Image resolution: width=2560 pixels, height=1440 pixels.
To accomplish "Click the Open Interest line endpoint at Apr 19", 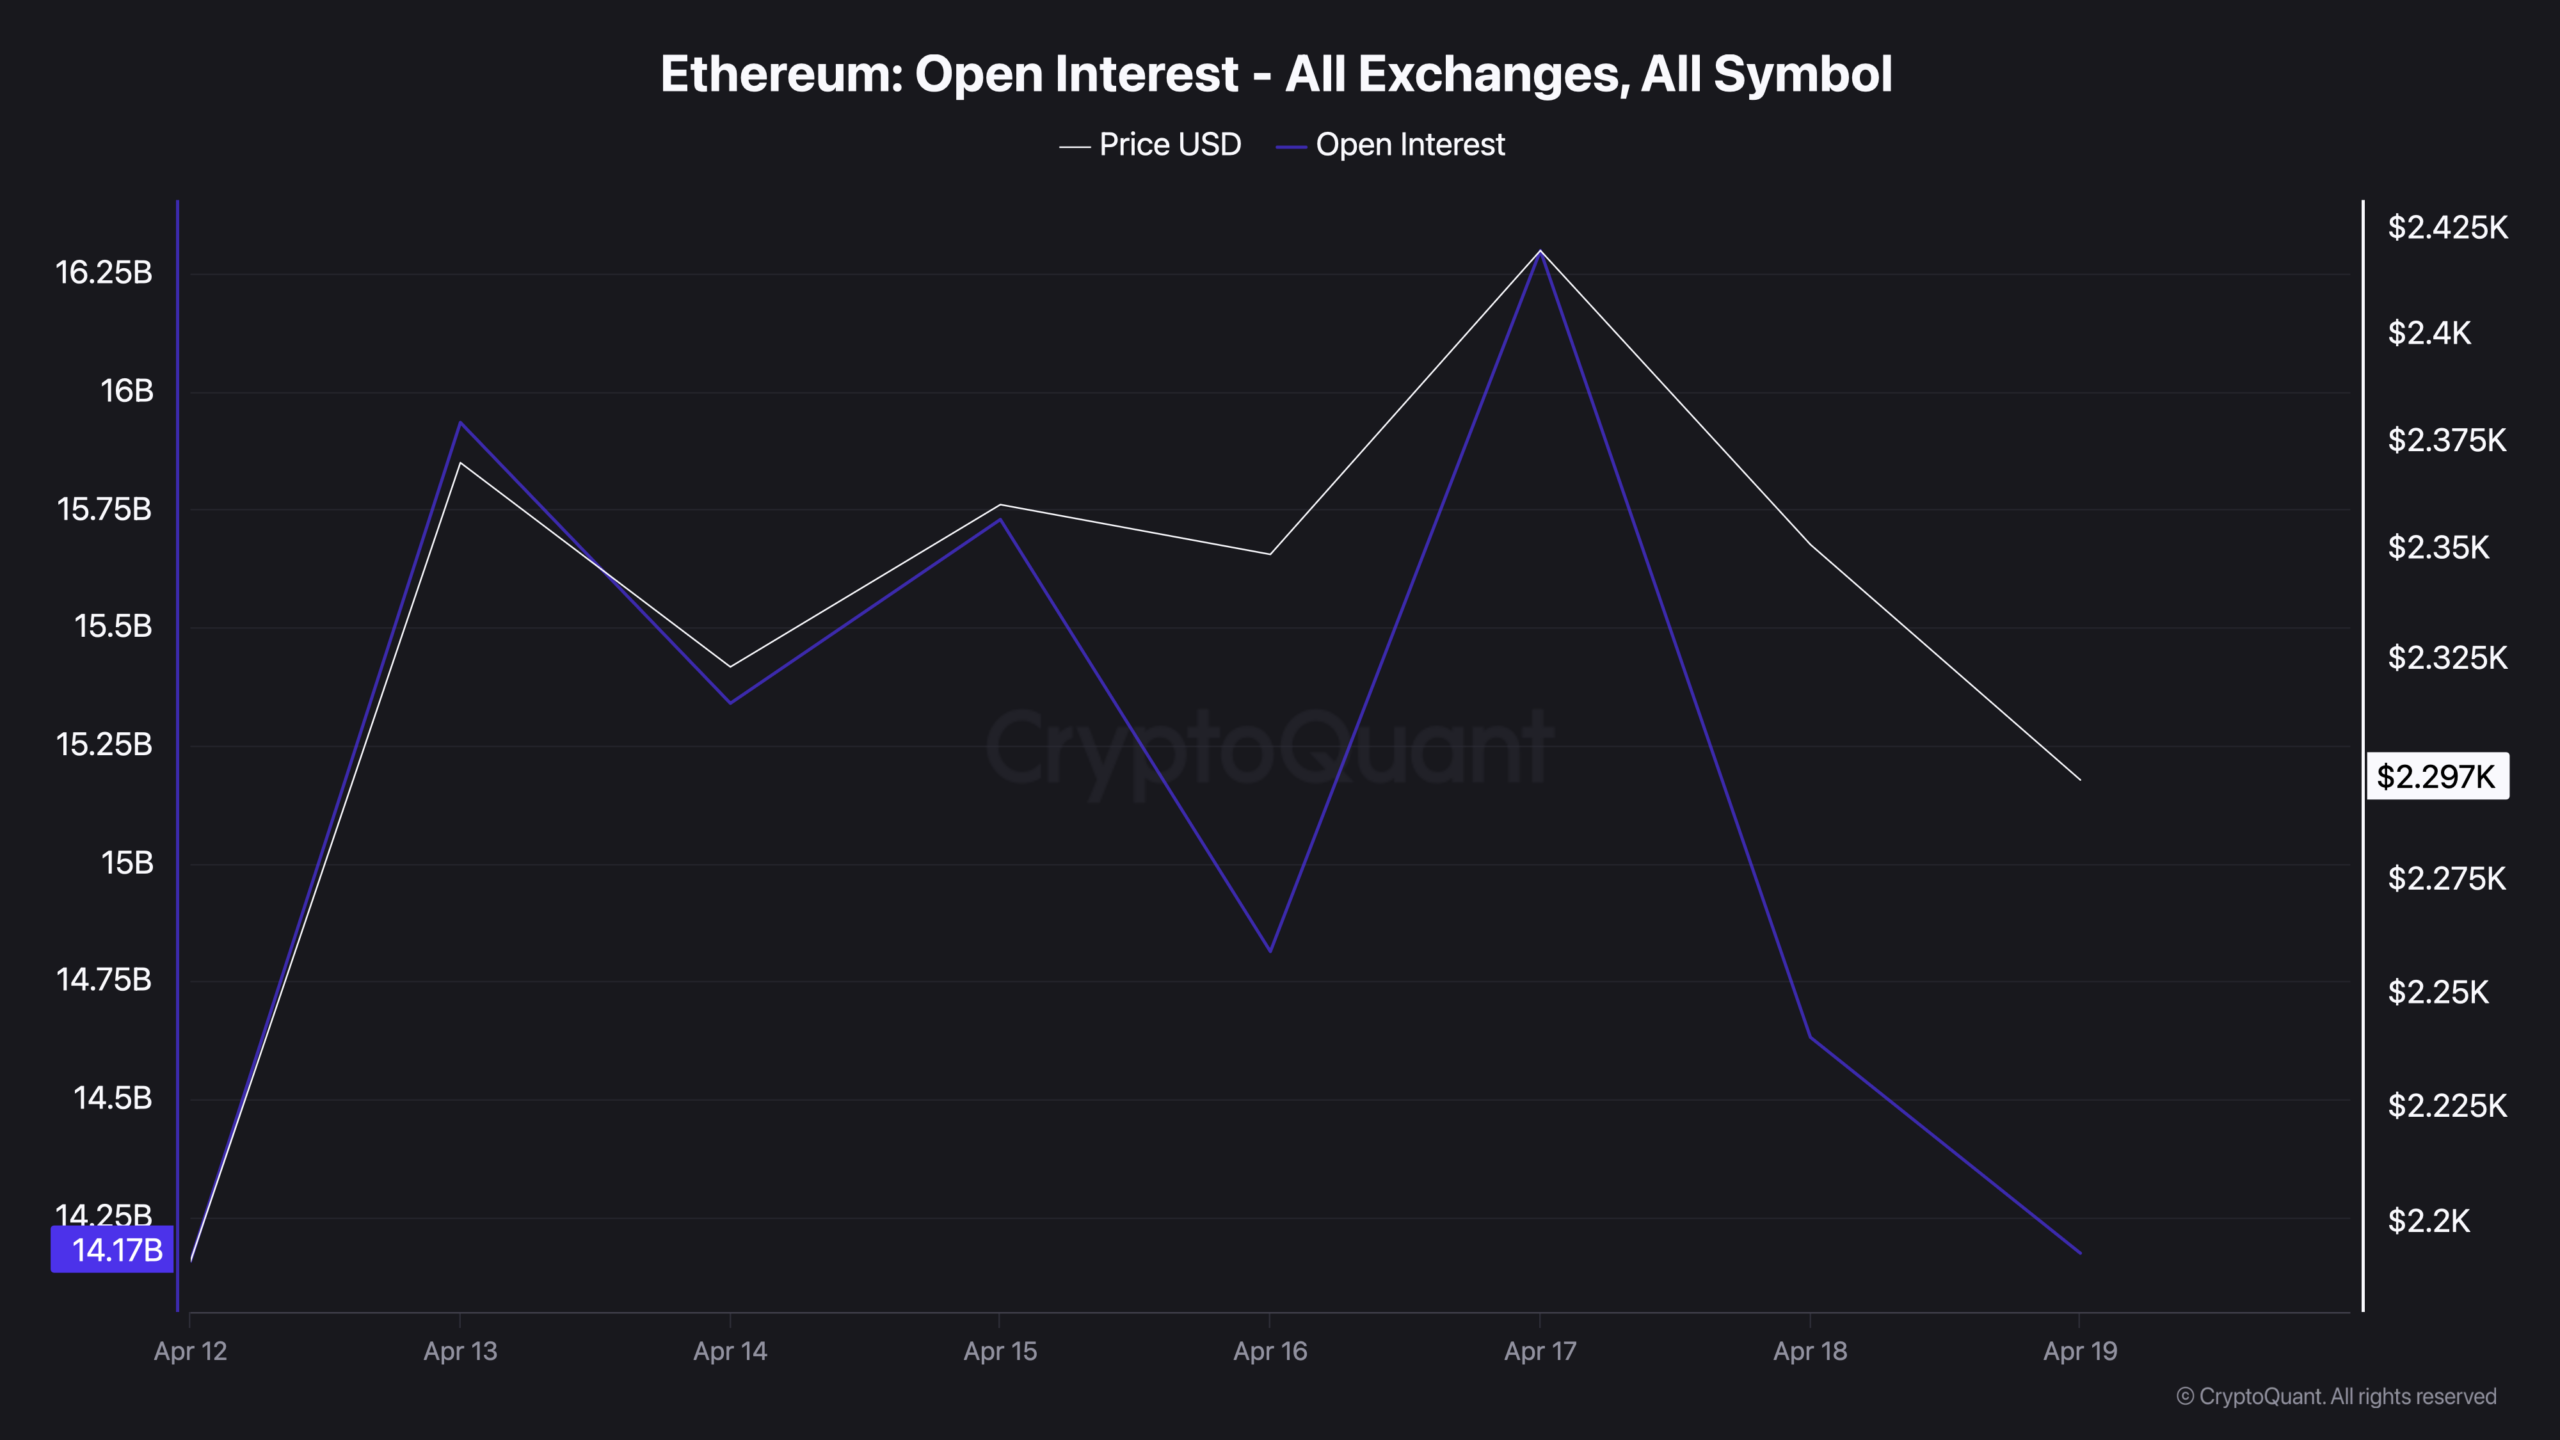I will pos(2080,1252).
